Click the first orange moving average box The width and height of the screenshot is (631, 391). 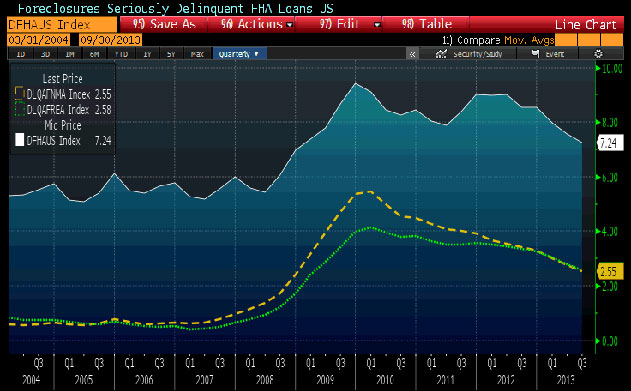pyautogui.click(x=565, y=40)
